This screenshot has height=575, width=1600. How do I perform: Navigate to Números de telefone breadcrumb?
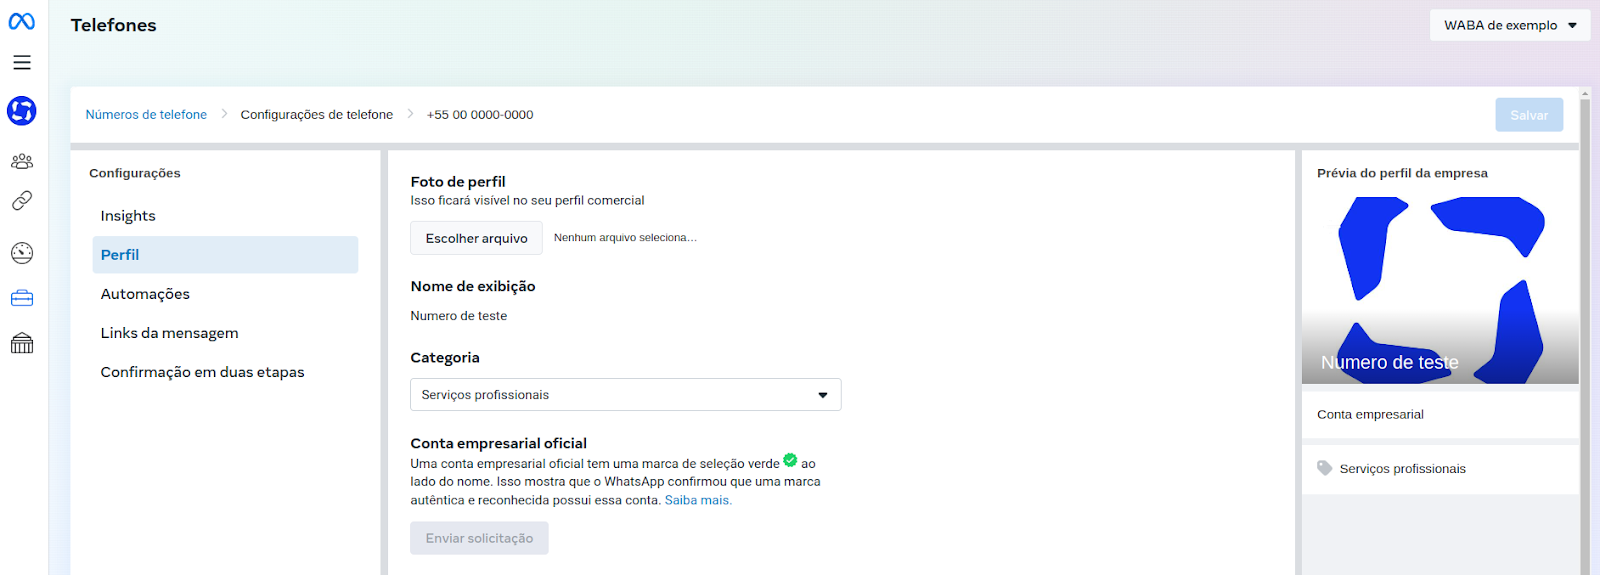(x=146, y=115)
